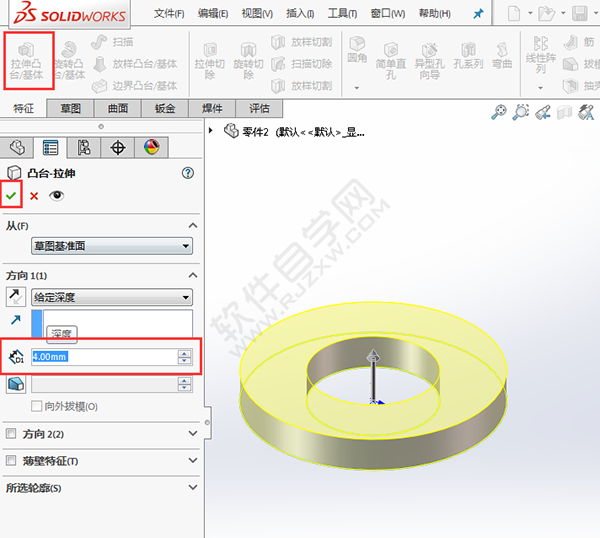Choose the Swept Boss (扫描) tool
This screenshot has width=600, height=538.
click(112, 42)
